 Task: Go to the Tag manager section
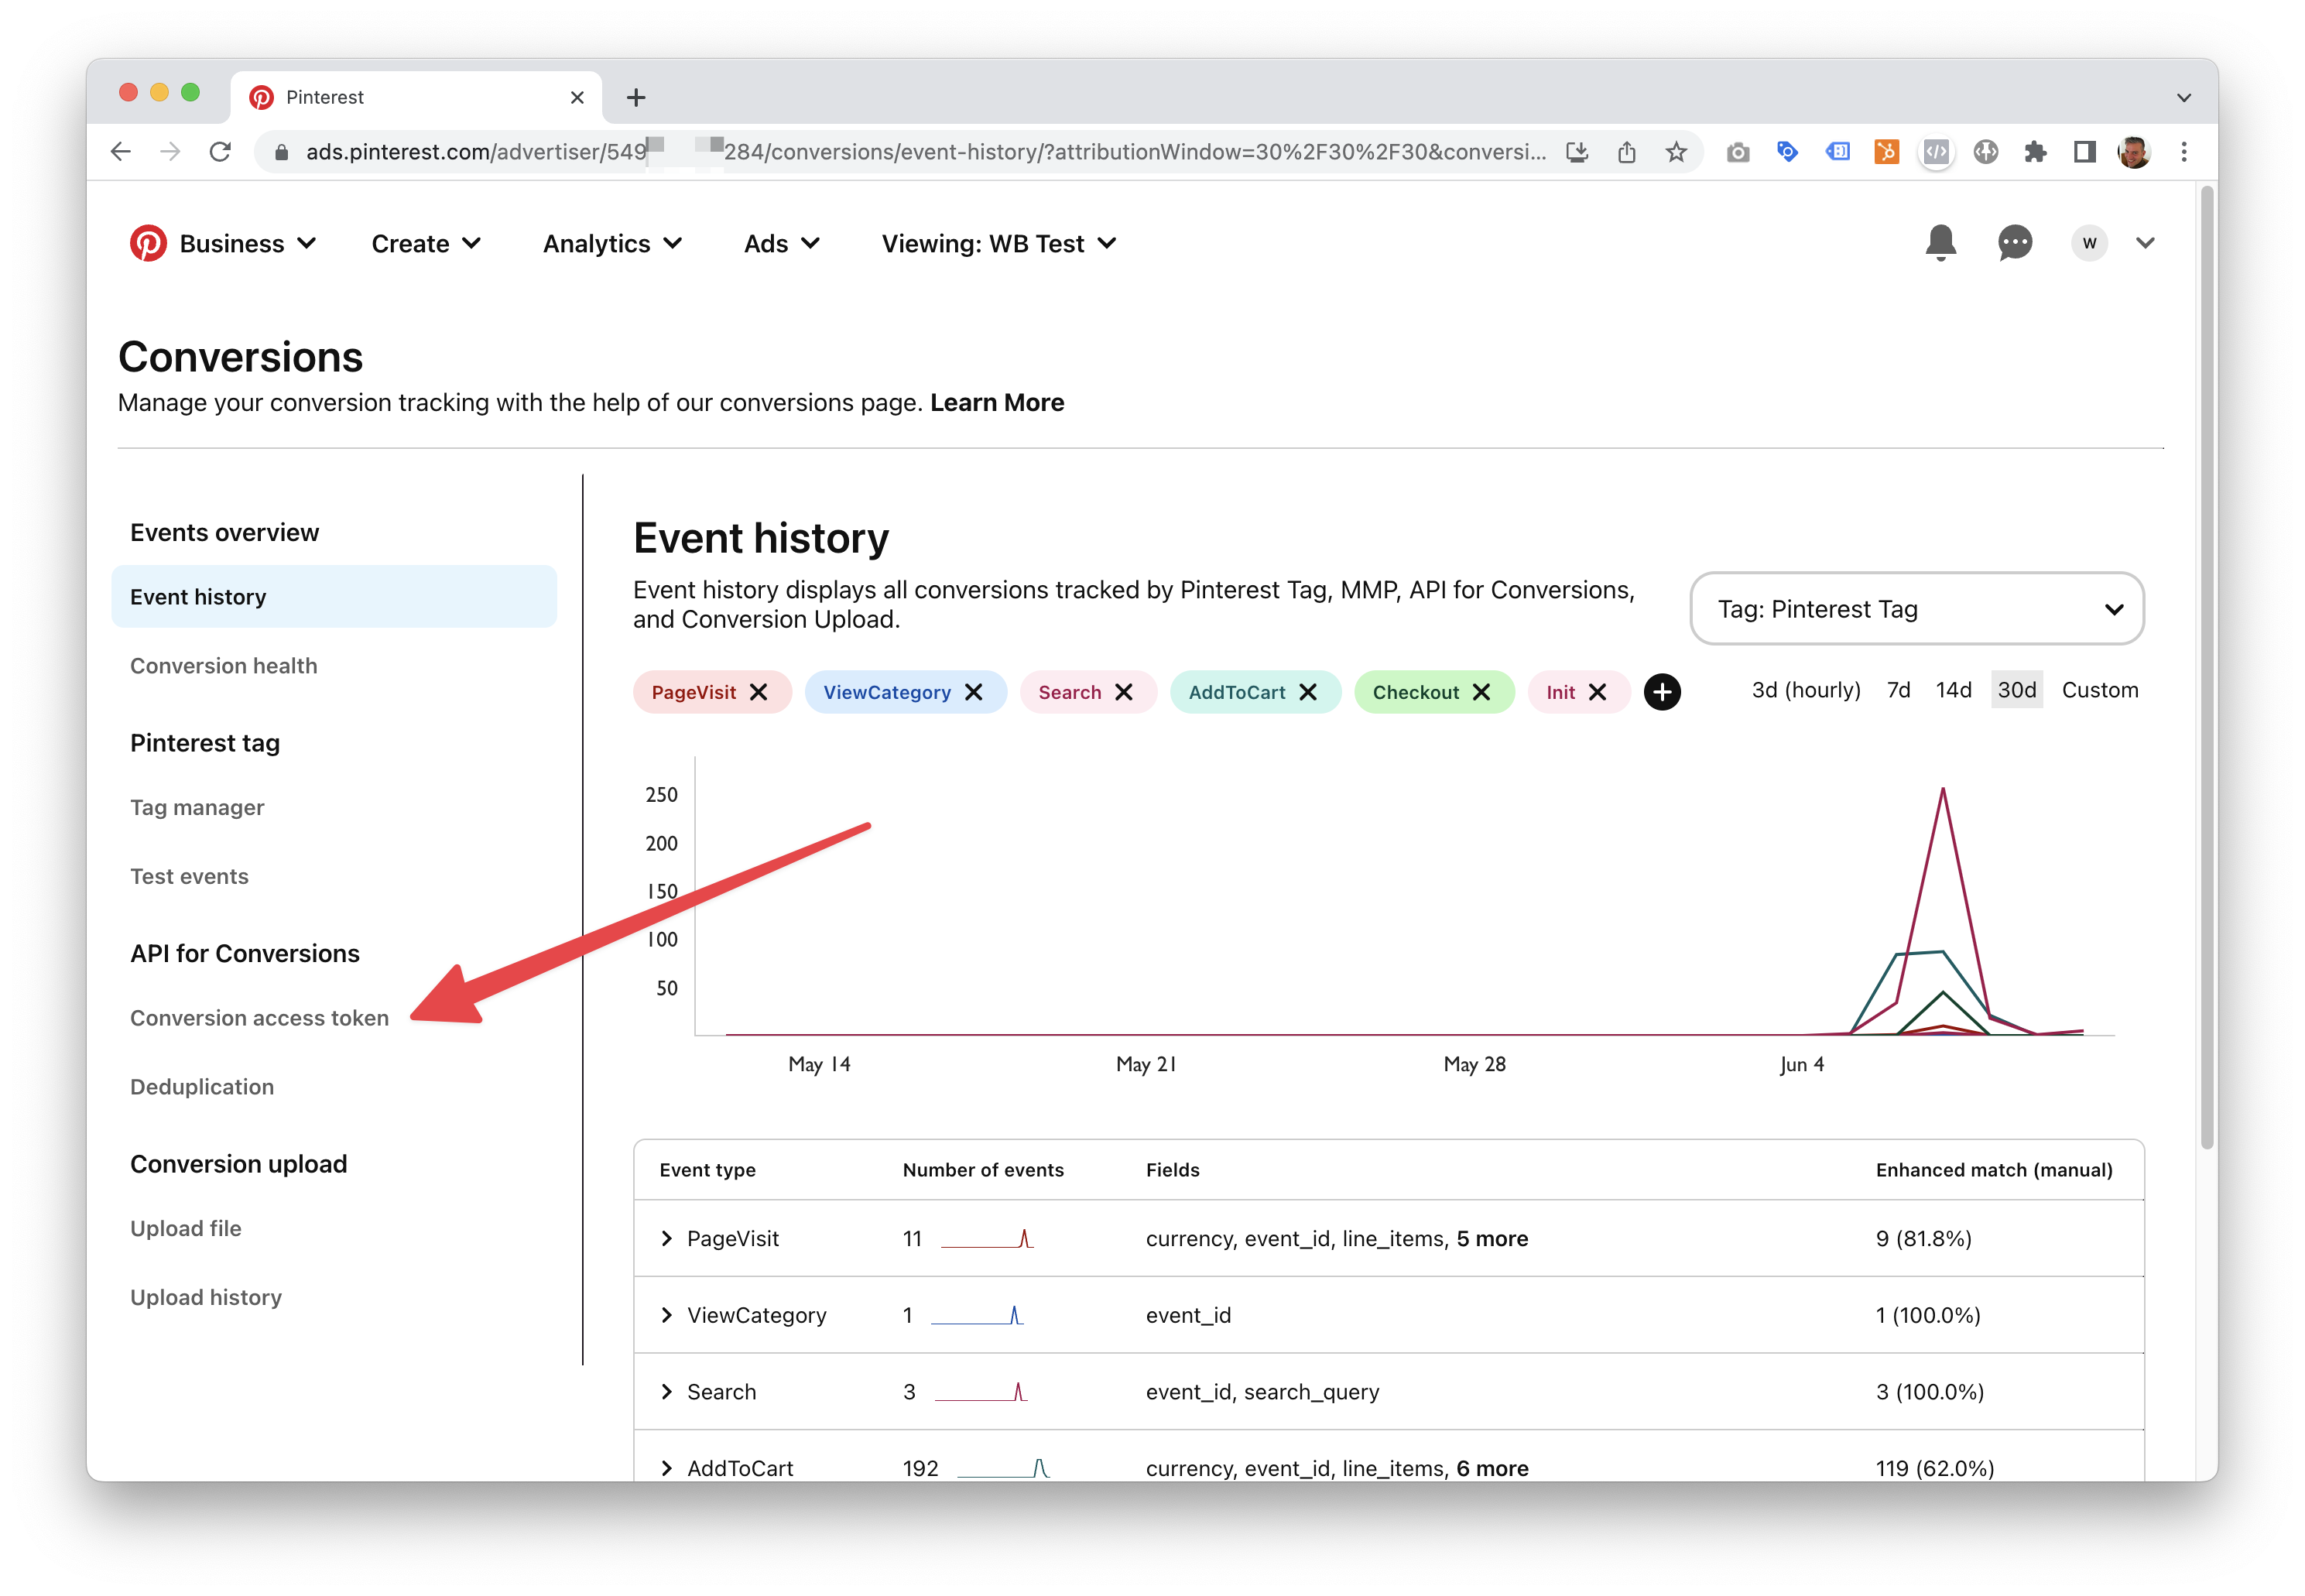197,807
